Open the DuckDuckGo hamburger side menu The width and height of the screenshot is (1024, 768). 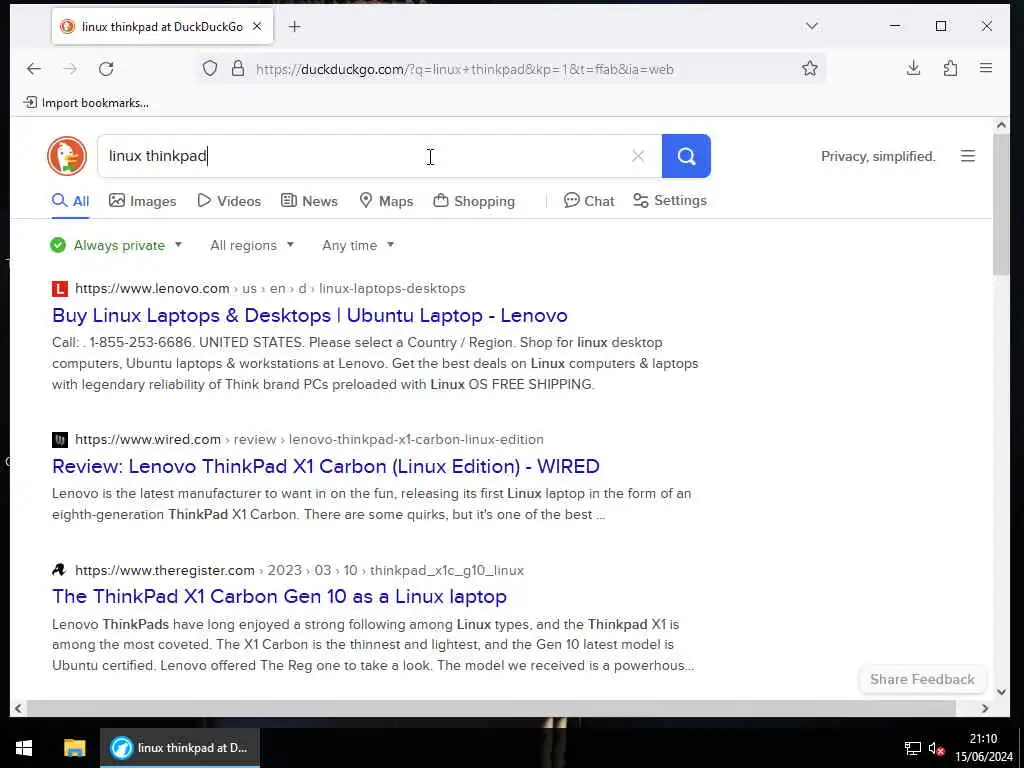pyautogui.click(x=968, y=156)
